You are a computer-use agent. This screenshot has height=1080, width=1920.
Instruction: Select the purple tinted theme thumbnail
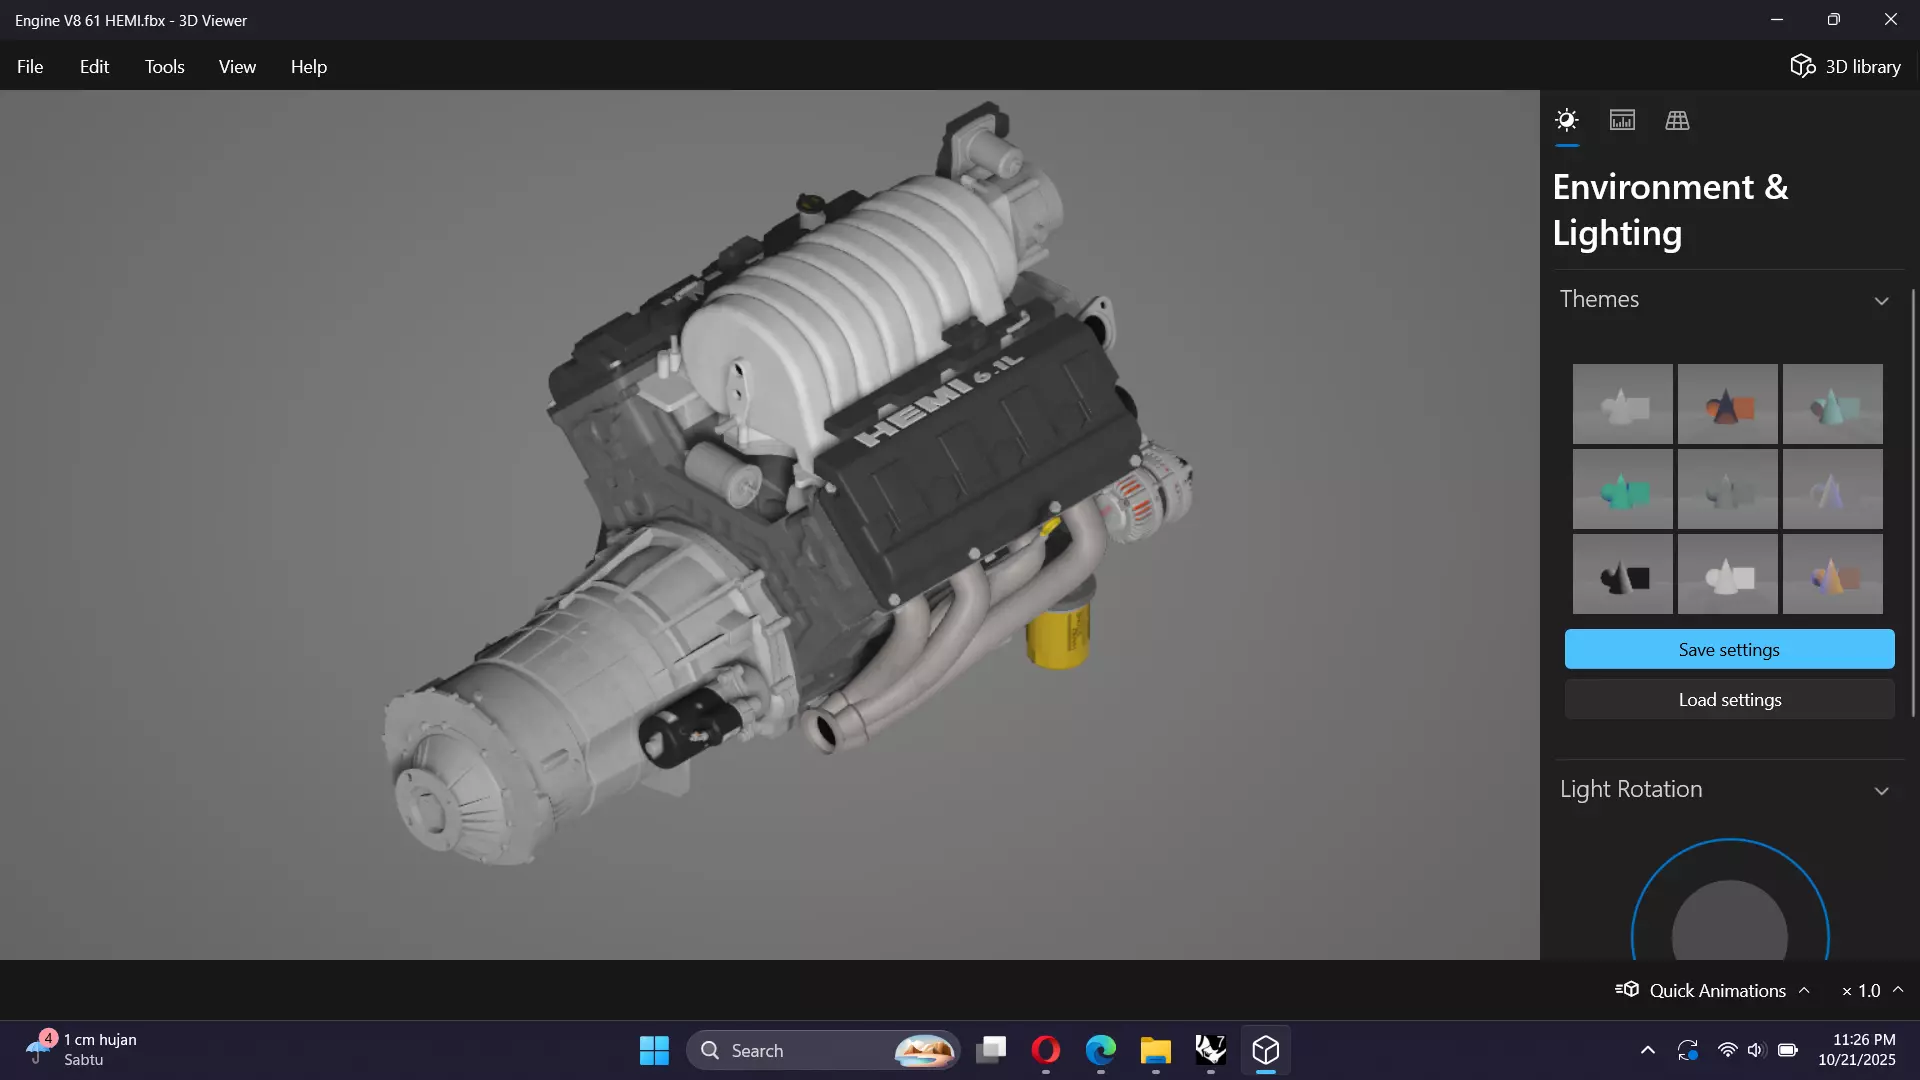pos(1832,489)
